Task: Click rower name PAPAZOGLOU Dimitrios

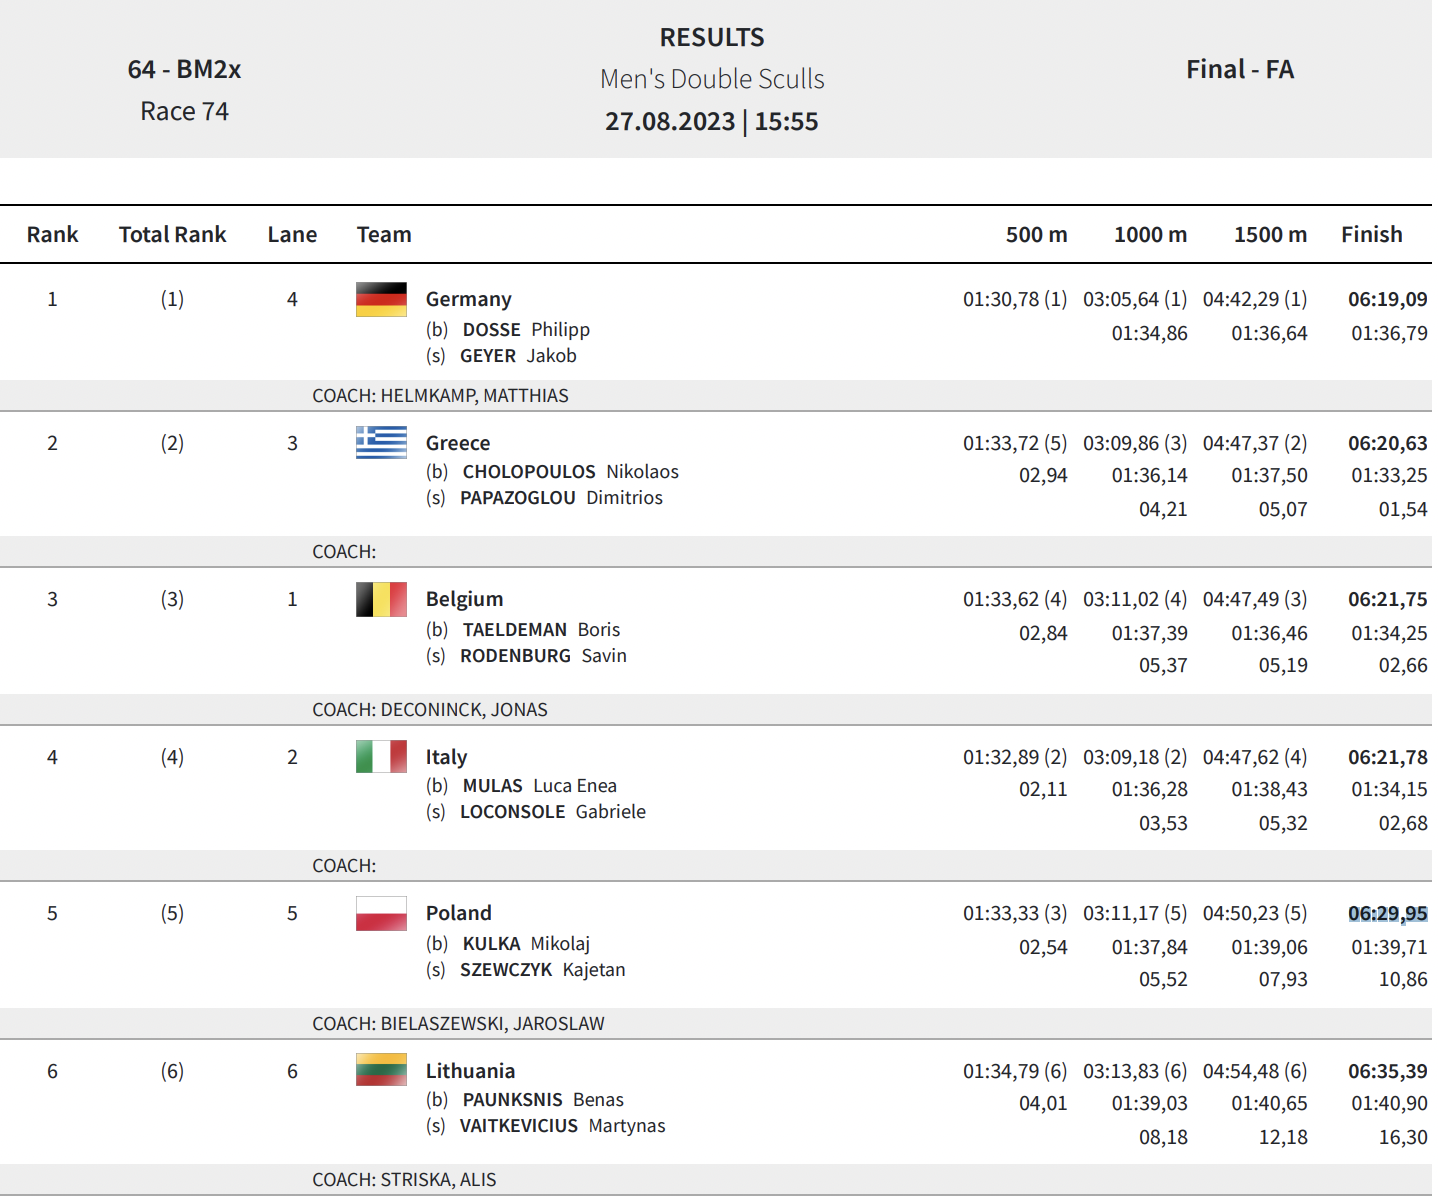Action: (561, 497)
